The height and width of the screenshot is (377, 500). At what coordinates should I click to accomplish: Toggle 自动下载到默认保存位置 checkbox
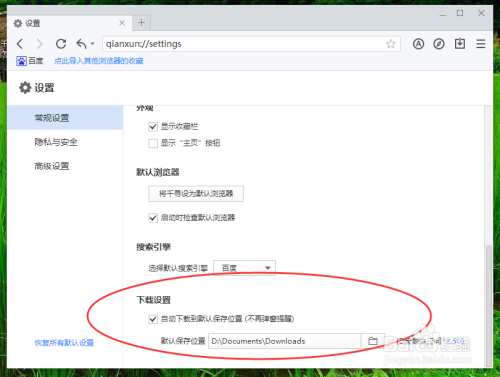point(153,319)
